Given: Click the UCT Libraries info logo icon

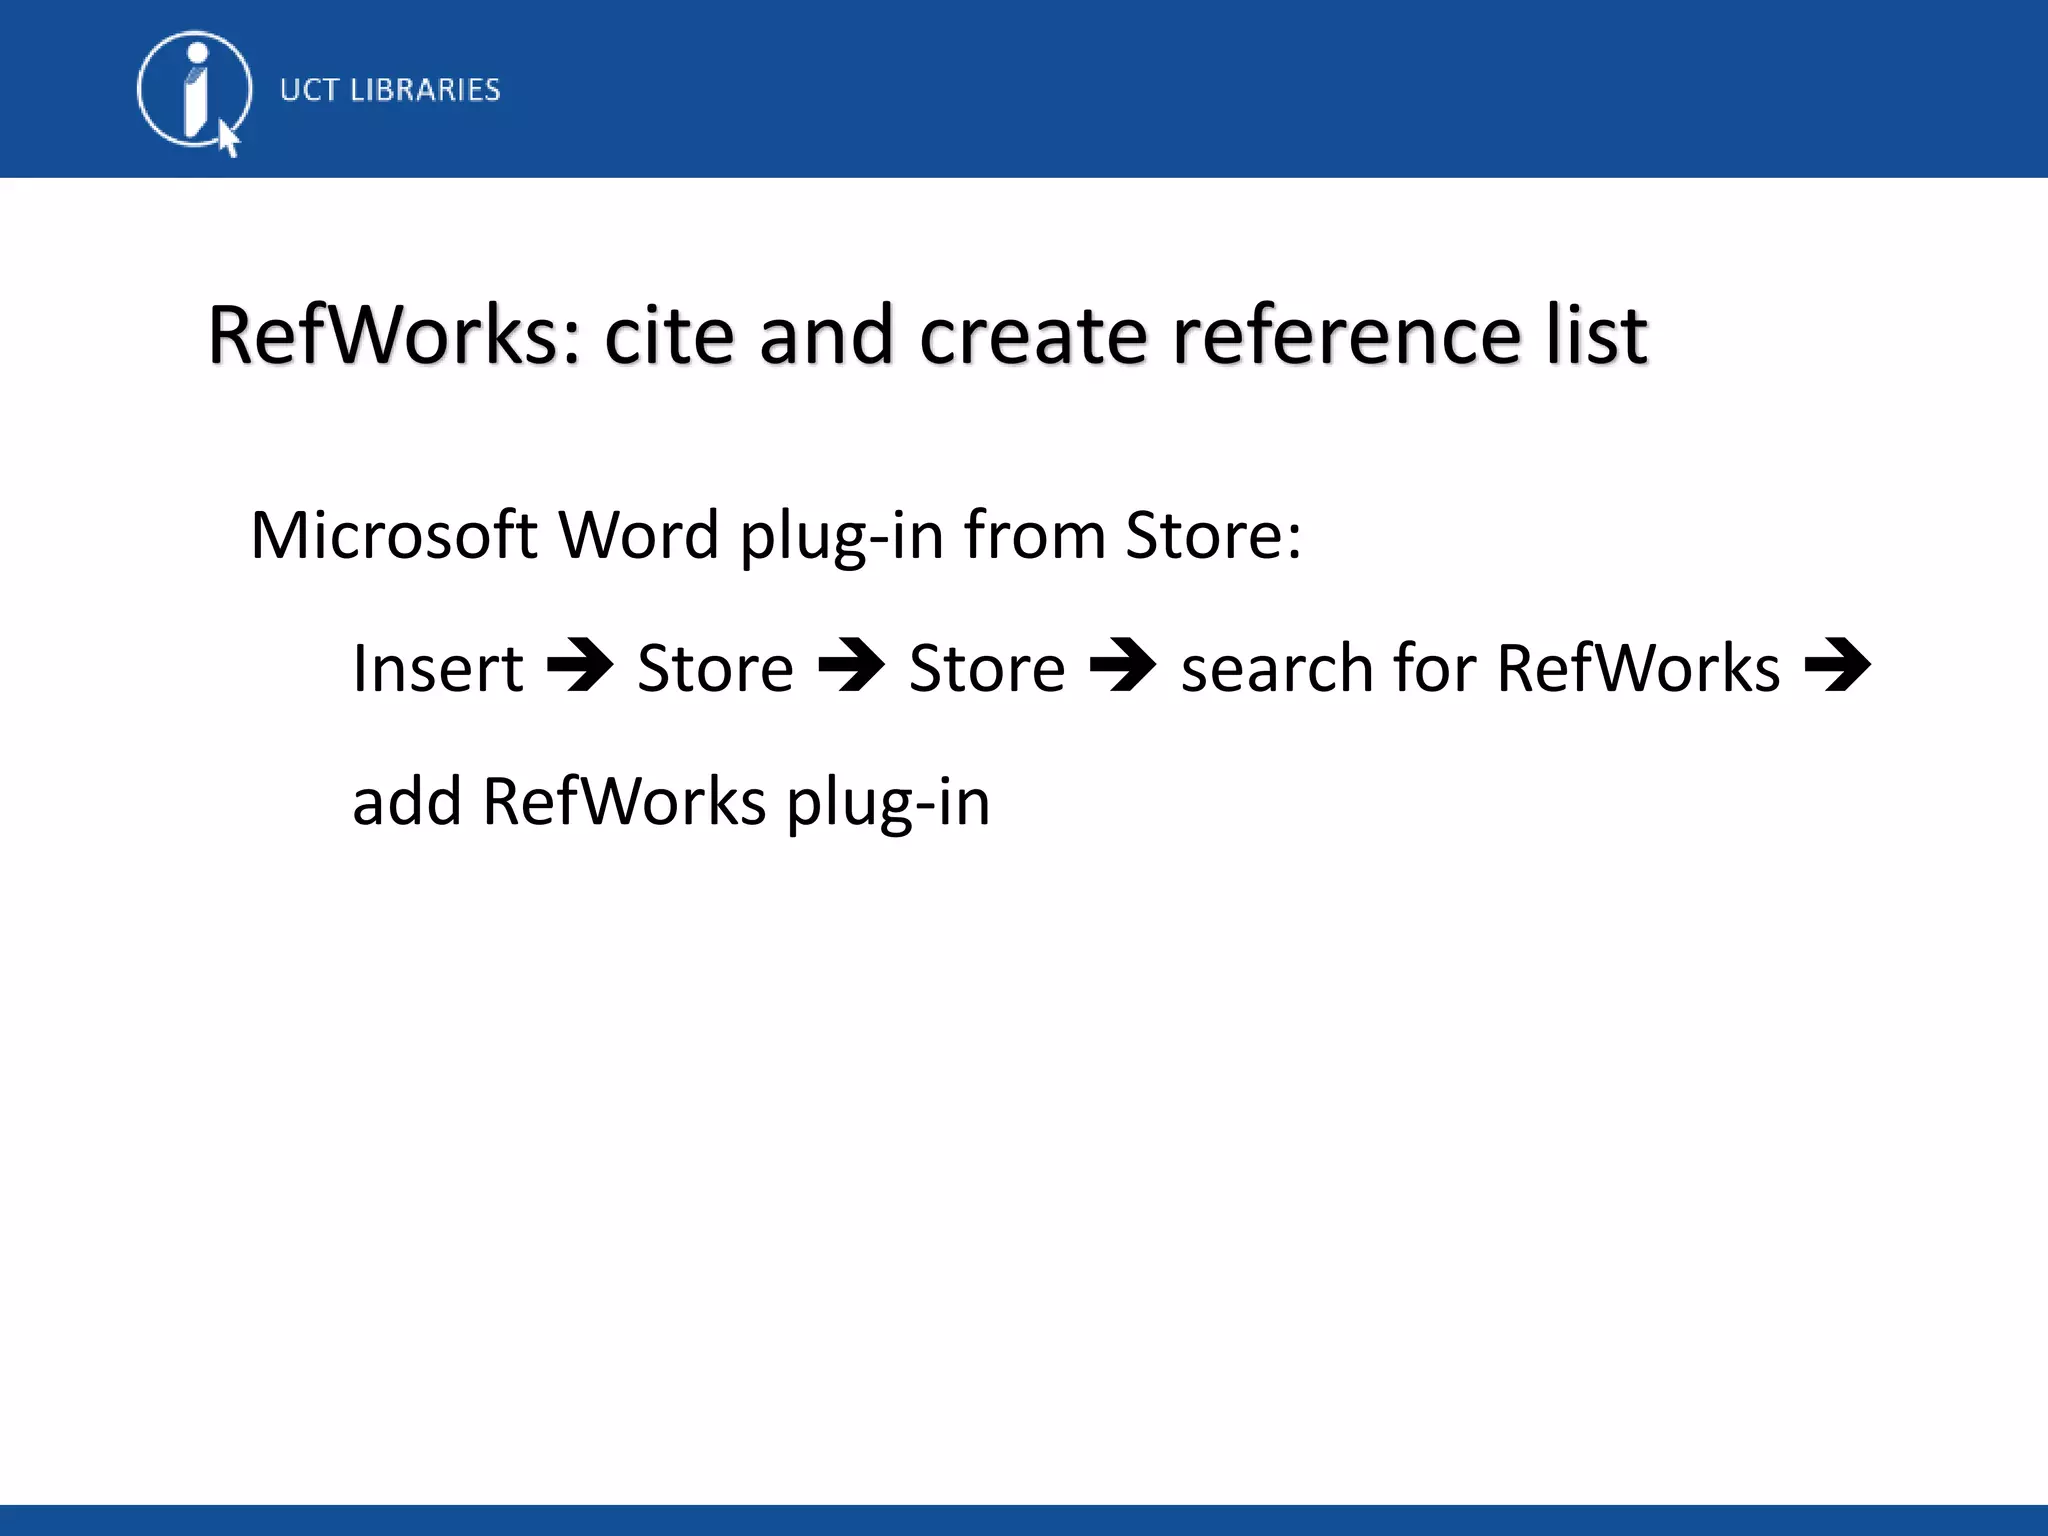Looking at the screenshot, I should coord(194,93).
